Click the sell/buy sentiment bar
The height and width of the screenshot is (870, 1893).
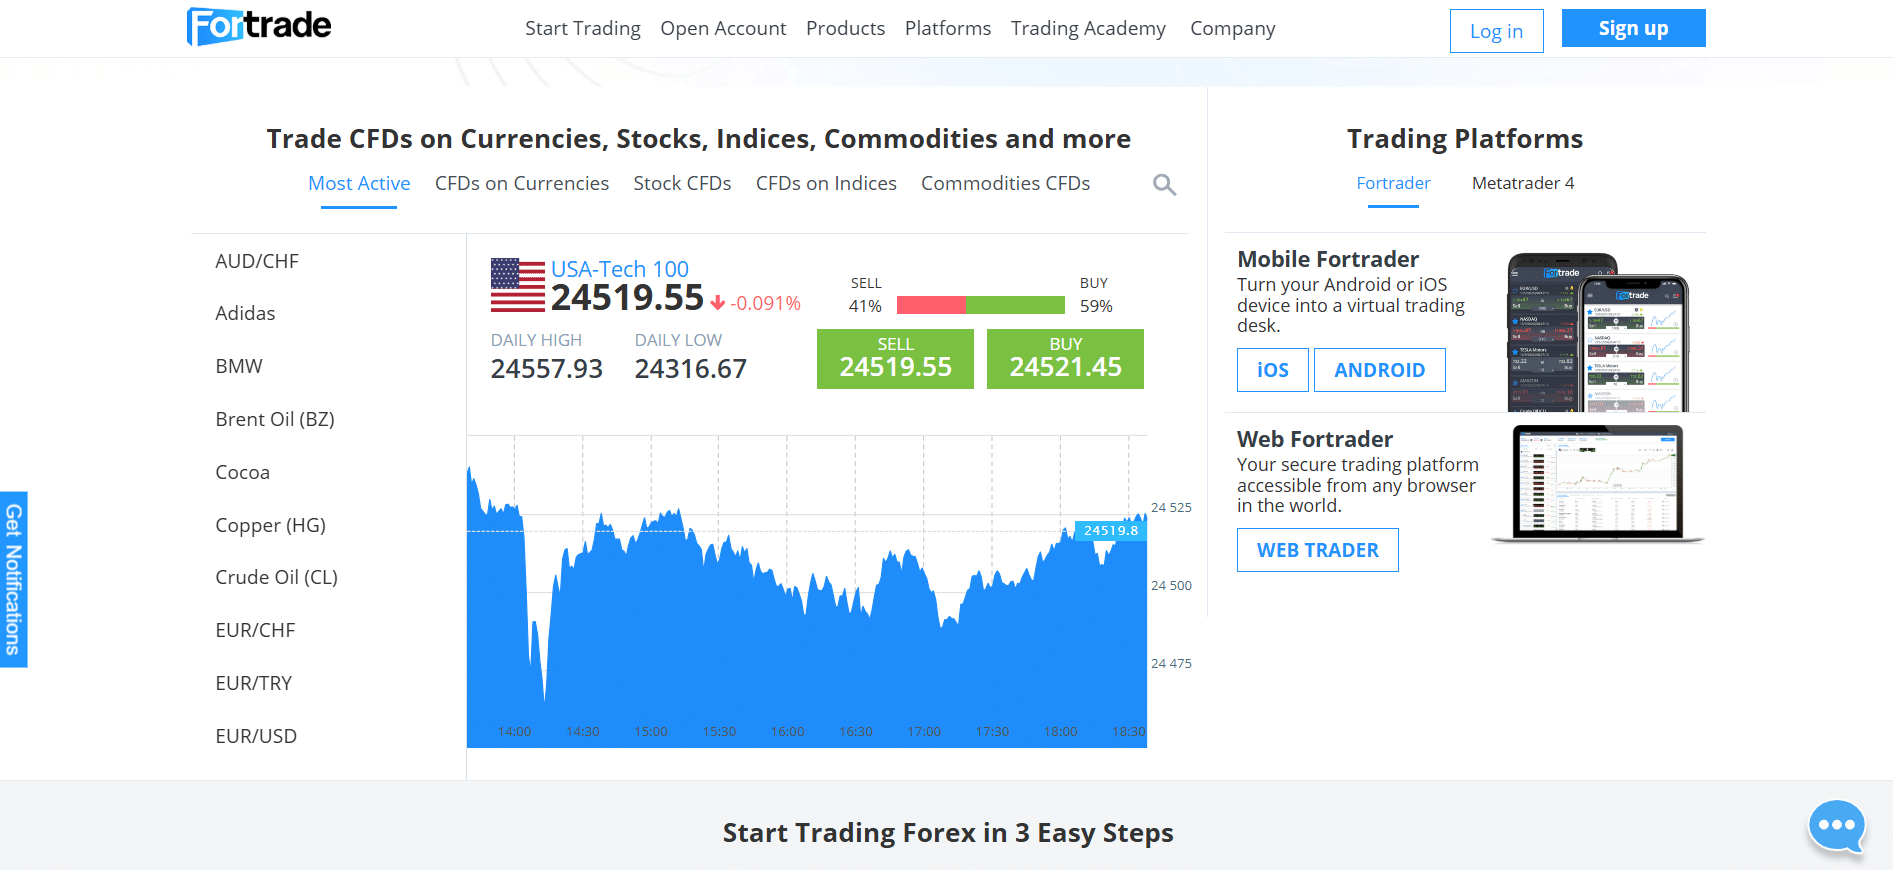coord(981,305)
